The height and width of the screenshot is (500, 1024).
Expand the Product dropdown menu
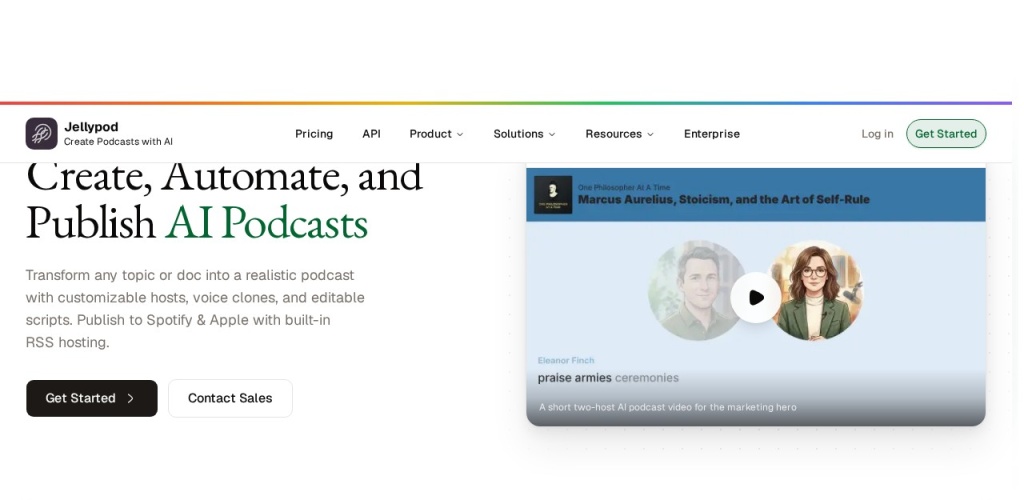point(436,134)
